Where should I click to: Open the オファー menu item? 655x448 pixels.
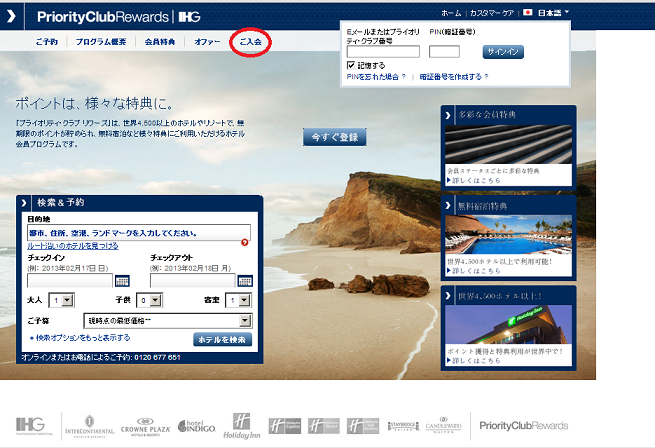[207, 42]
